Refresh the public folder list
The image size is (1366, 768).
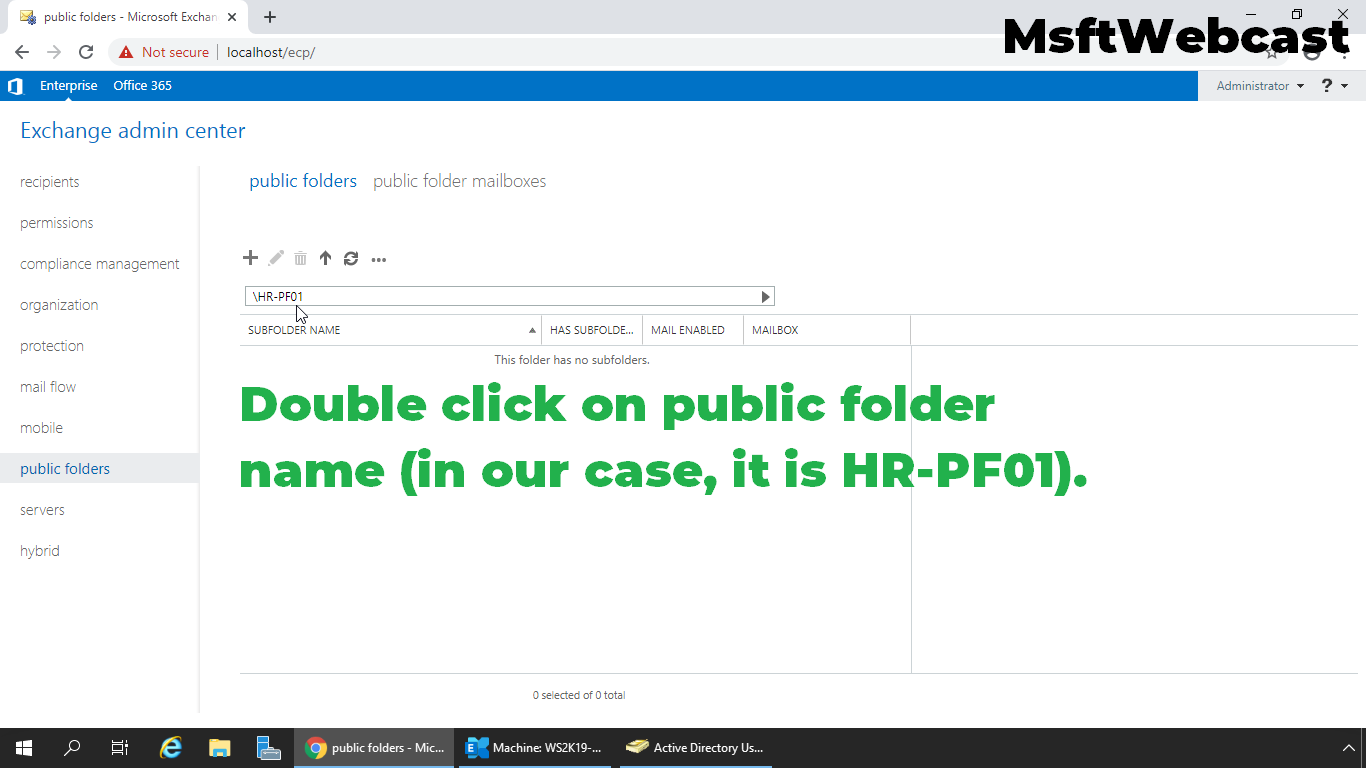tap(350, 258)
